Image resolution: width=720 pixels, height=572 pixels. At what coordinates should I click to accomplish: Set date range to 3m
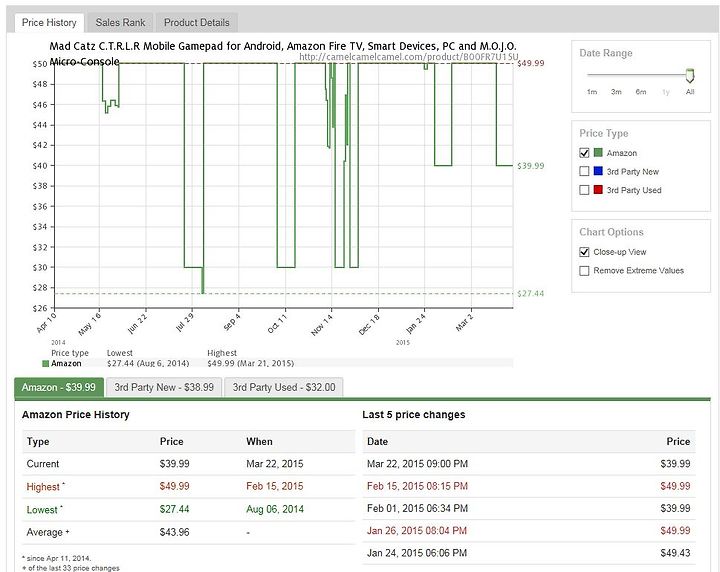click(616, 92)
